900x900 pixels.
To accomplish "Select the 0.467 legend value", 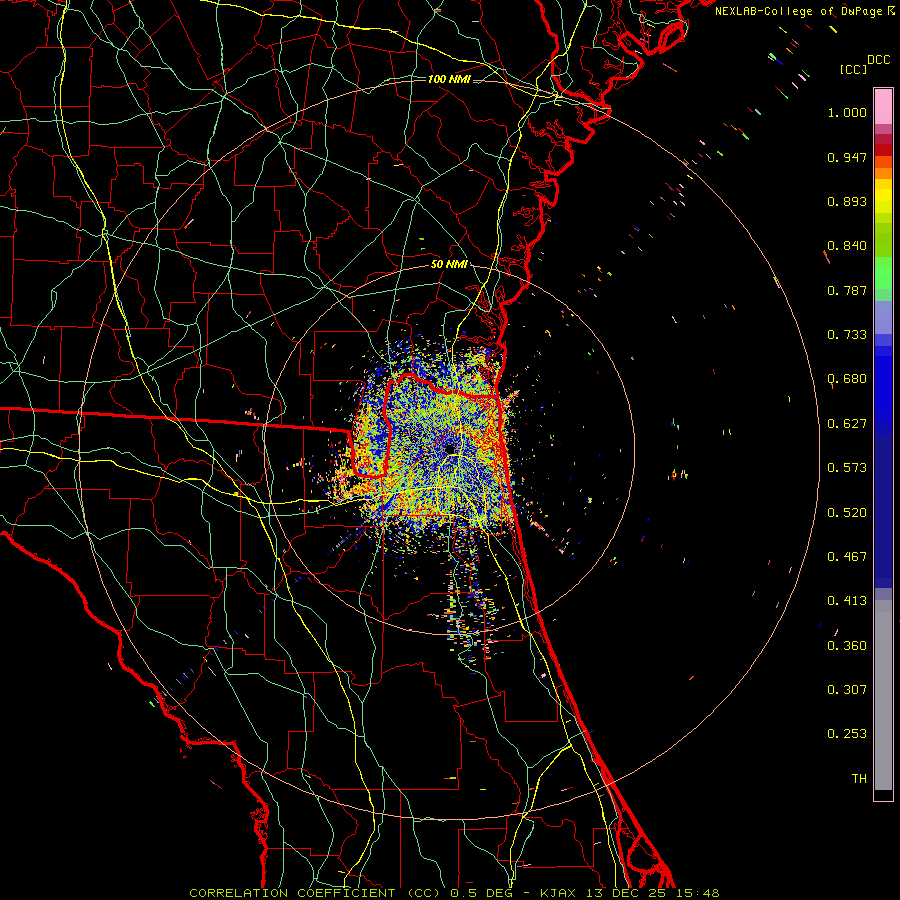I will pyautogui.click(x=847, y=557).
